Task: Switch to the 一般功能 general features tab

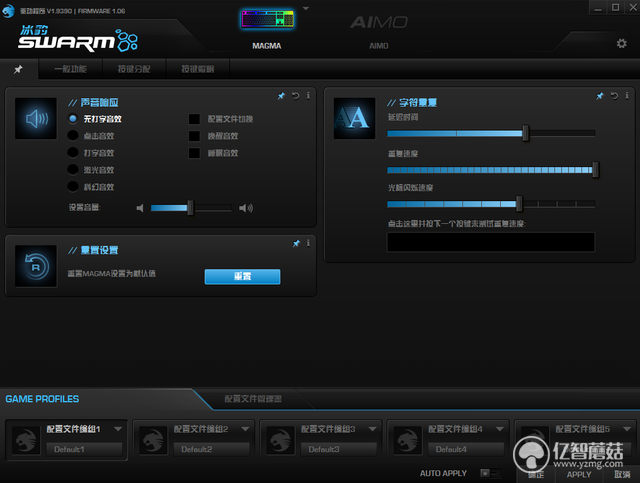Action: pos(71,69)
